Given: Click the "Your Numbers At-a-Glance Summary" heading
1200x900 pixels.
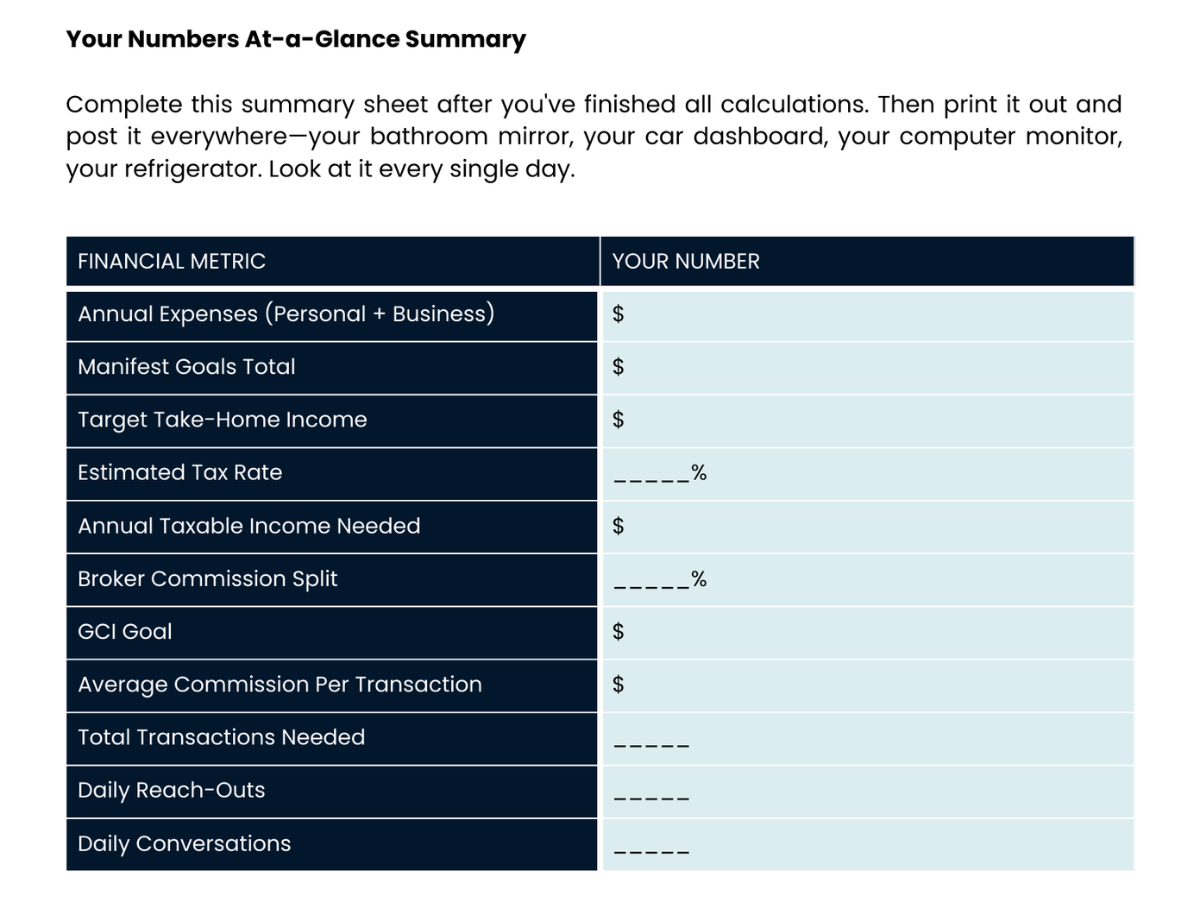Looking at the screenshot, I should [296, 40].
